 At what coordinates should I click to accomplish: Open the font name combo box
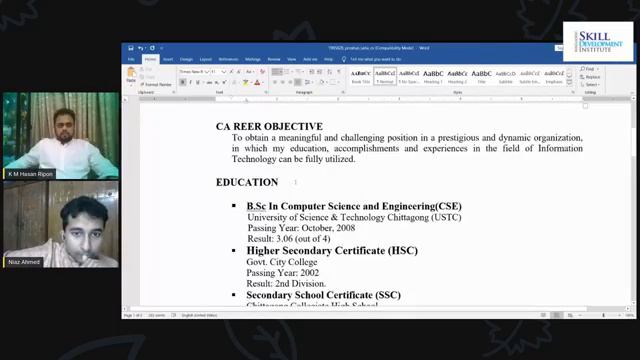pyautogui.click(x=194, y=72)
